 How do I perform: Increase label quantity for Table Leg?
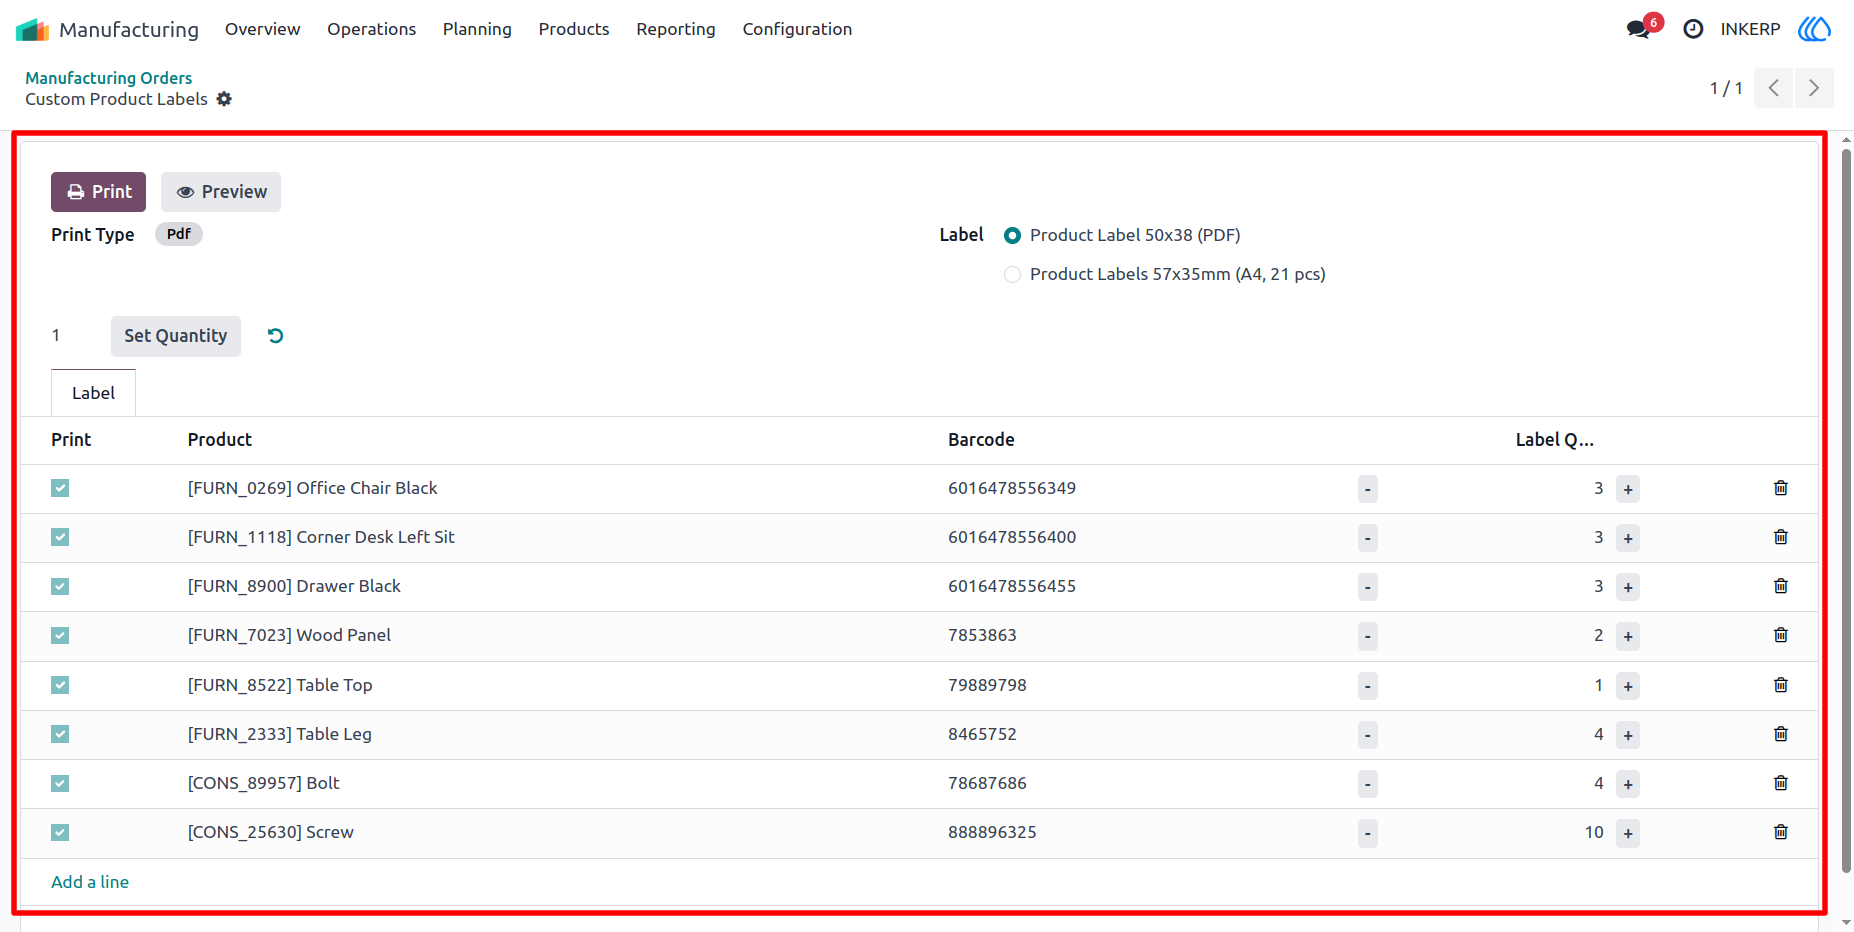[x=1628, y=735]
